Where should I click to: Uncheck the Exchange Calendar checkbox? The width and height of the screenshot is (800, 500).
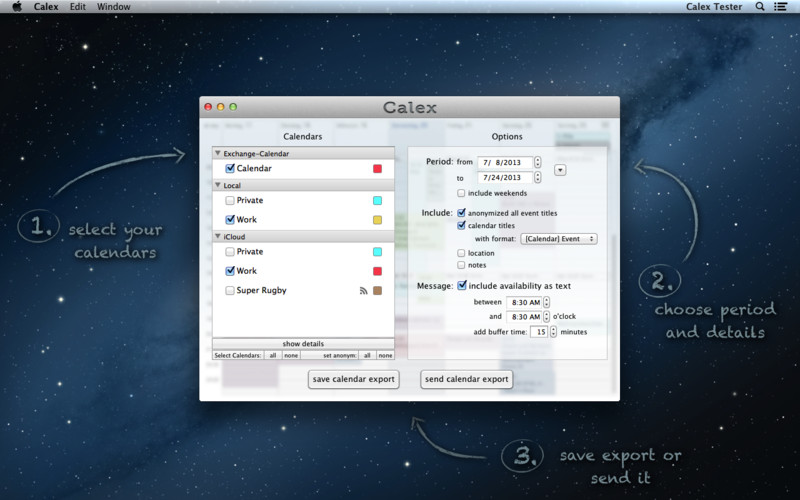pos(230,168)
